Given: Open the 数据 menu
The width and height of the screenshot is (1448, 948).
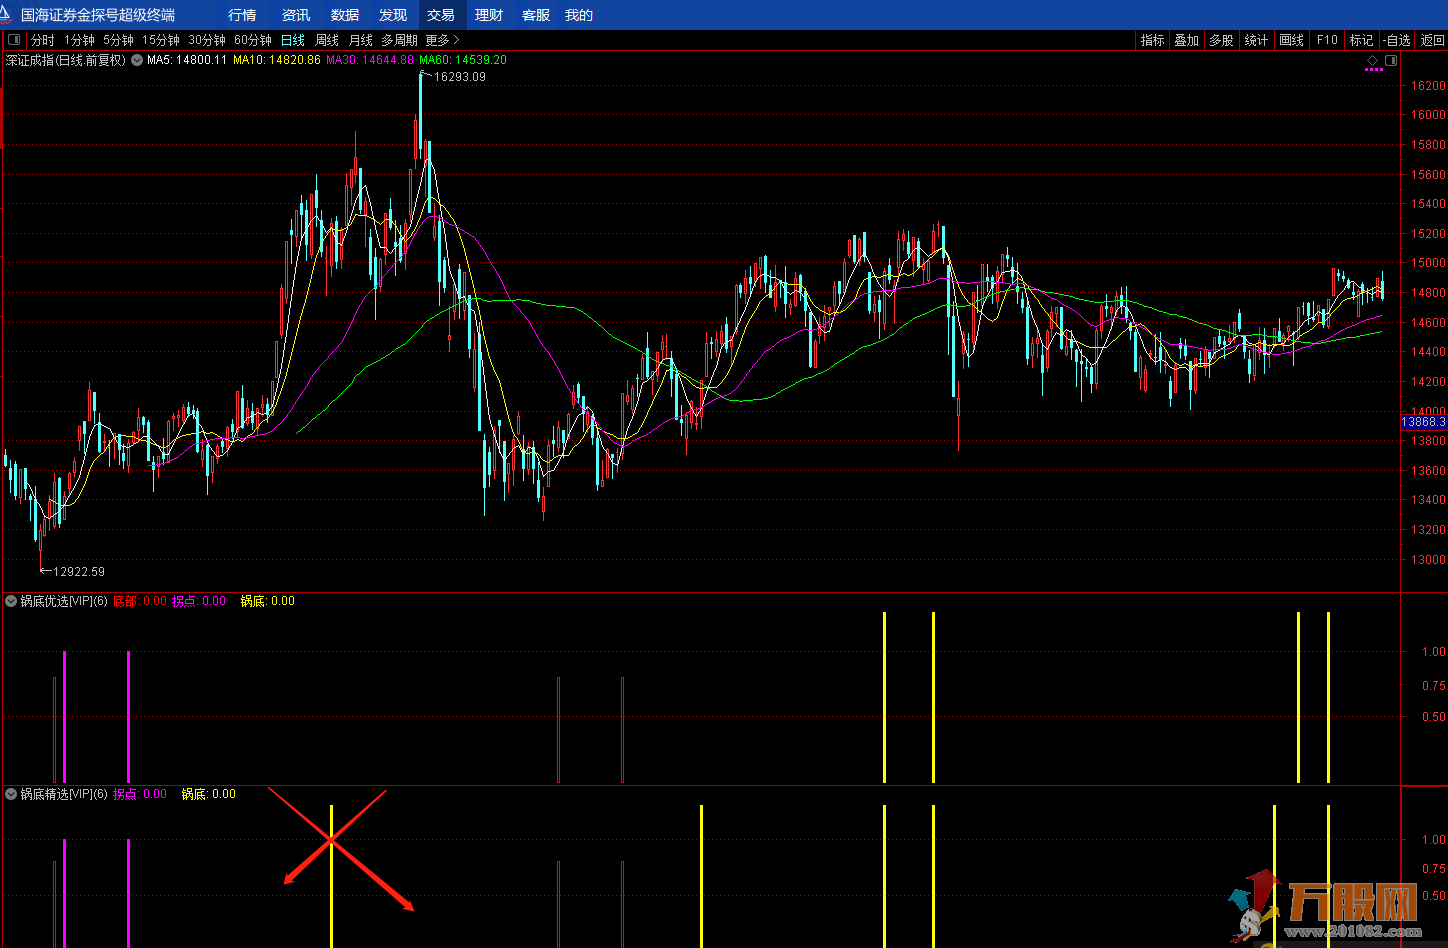Looking at the screenshot, I should click(x=345, y=15).
